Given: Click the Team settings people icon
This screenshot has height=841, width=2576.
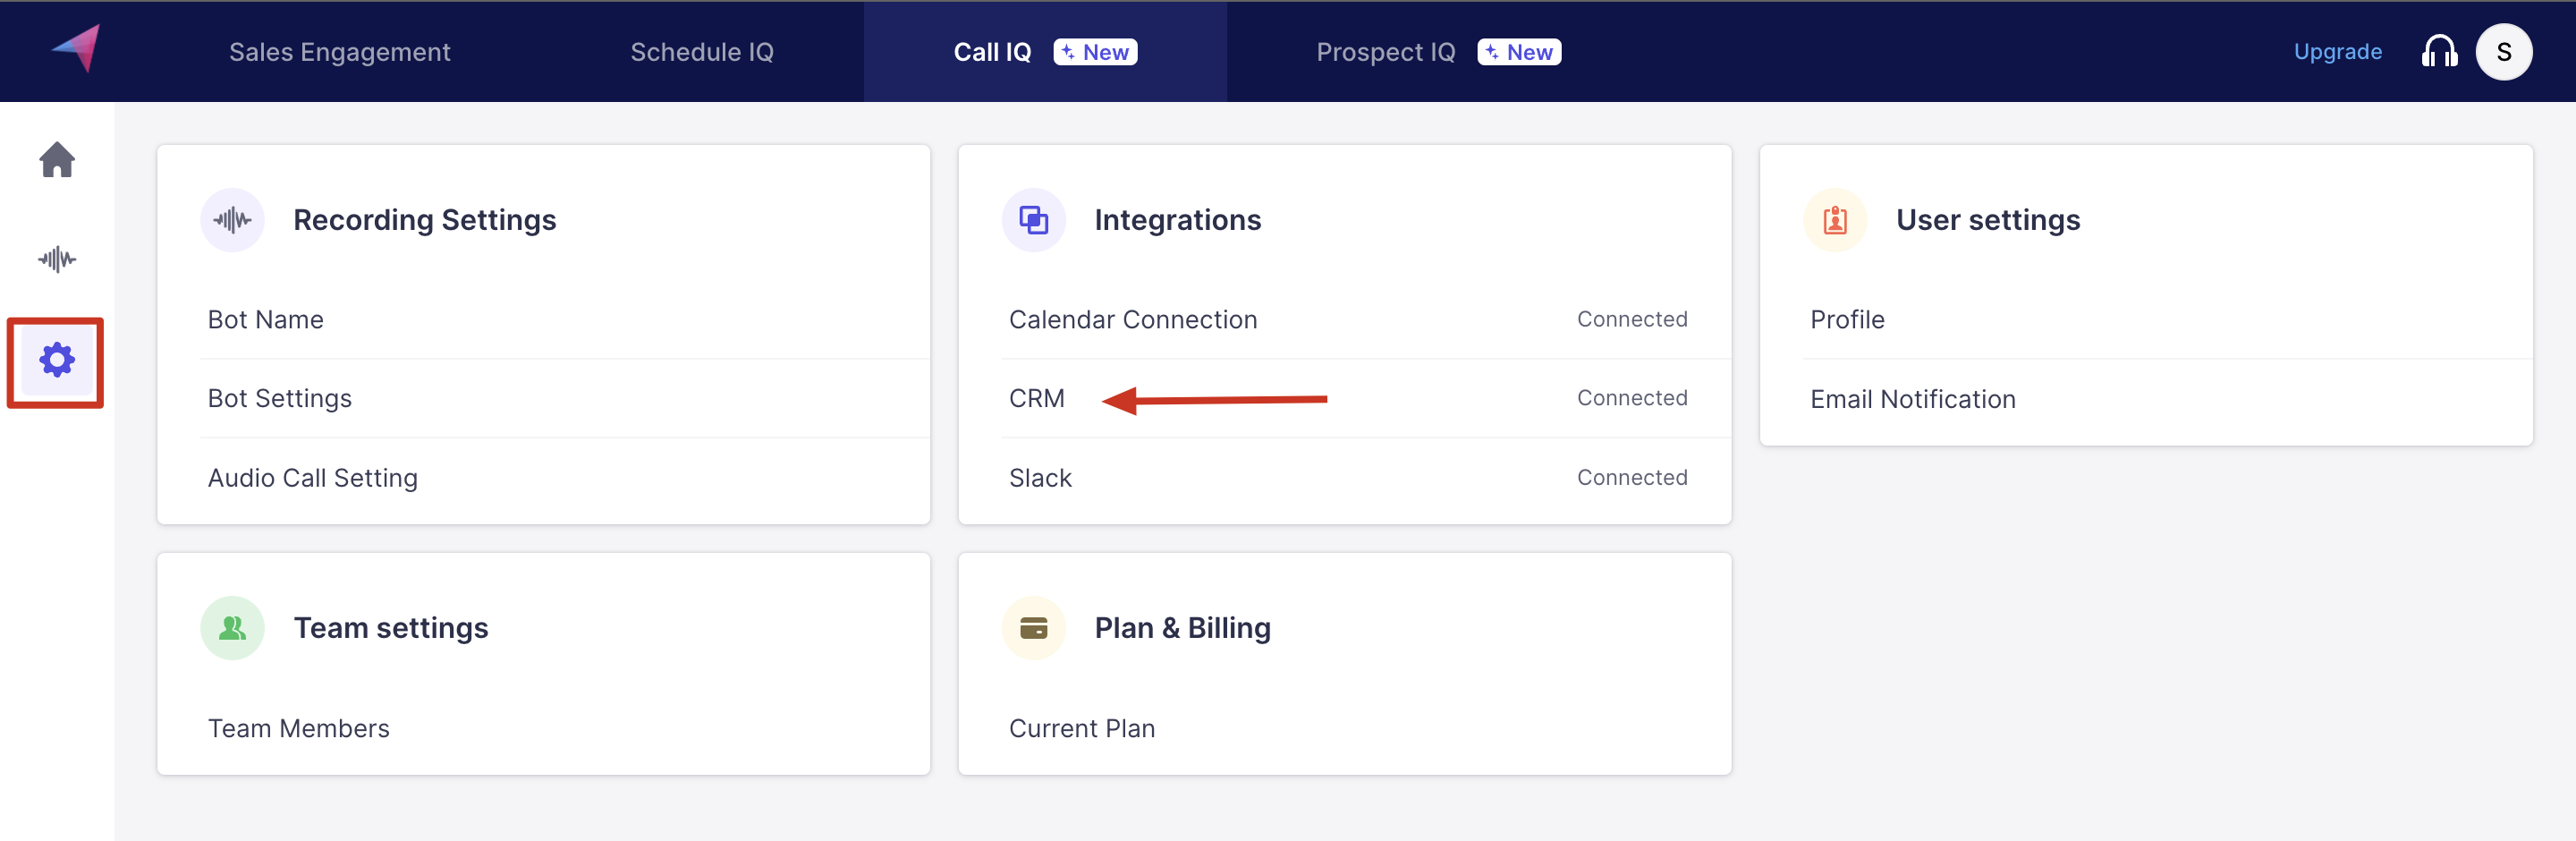Looking at the screenshot, I should (232, 628).
